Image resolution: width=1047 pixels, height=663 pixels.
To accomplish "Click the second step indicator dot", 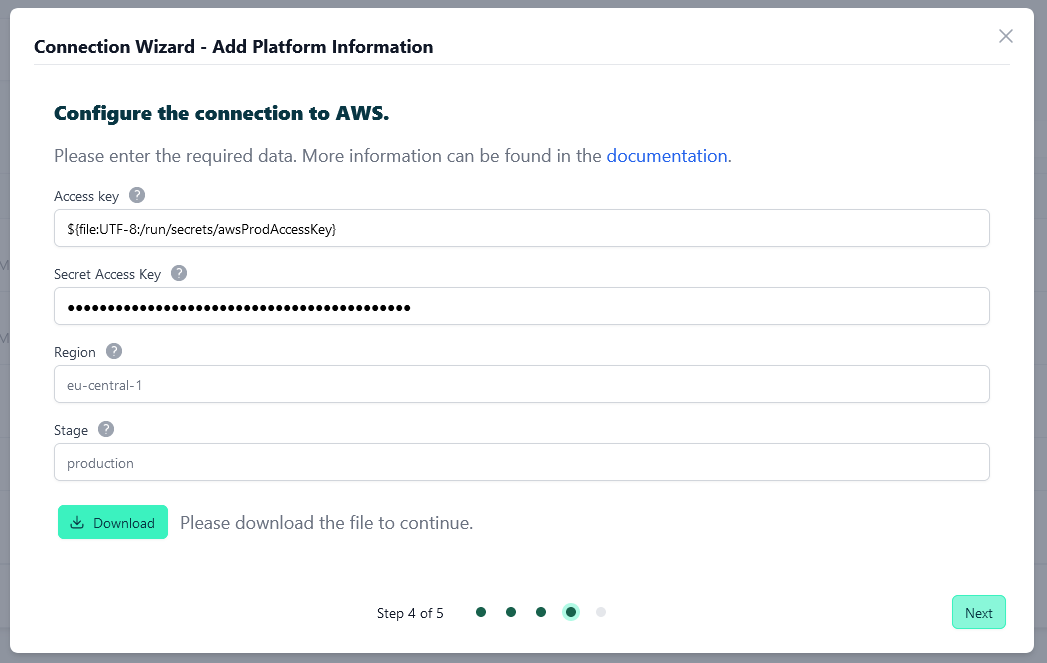I will (x=511, y=610).
